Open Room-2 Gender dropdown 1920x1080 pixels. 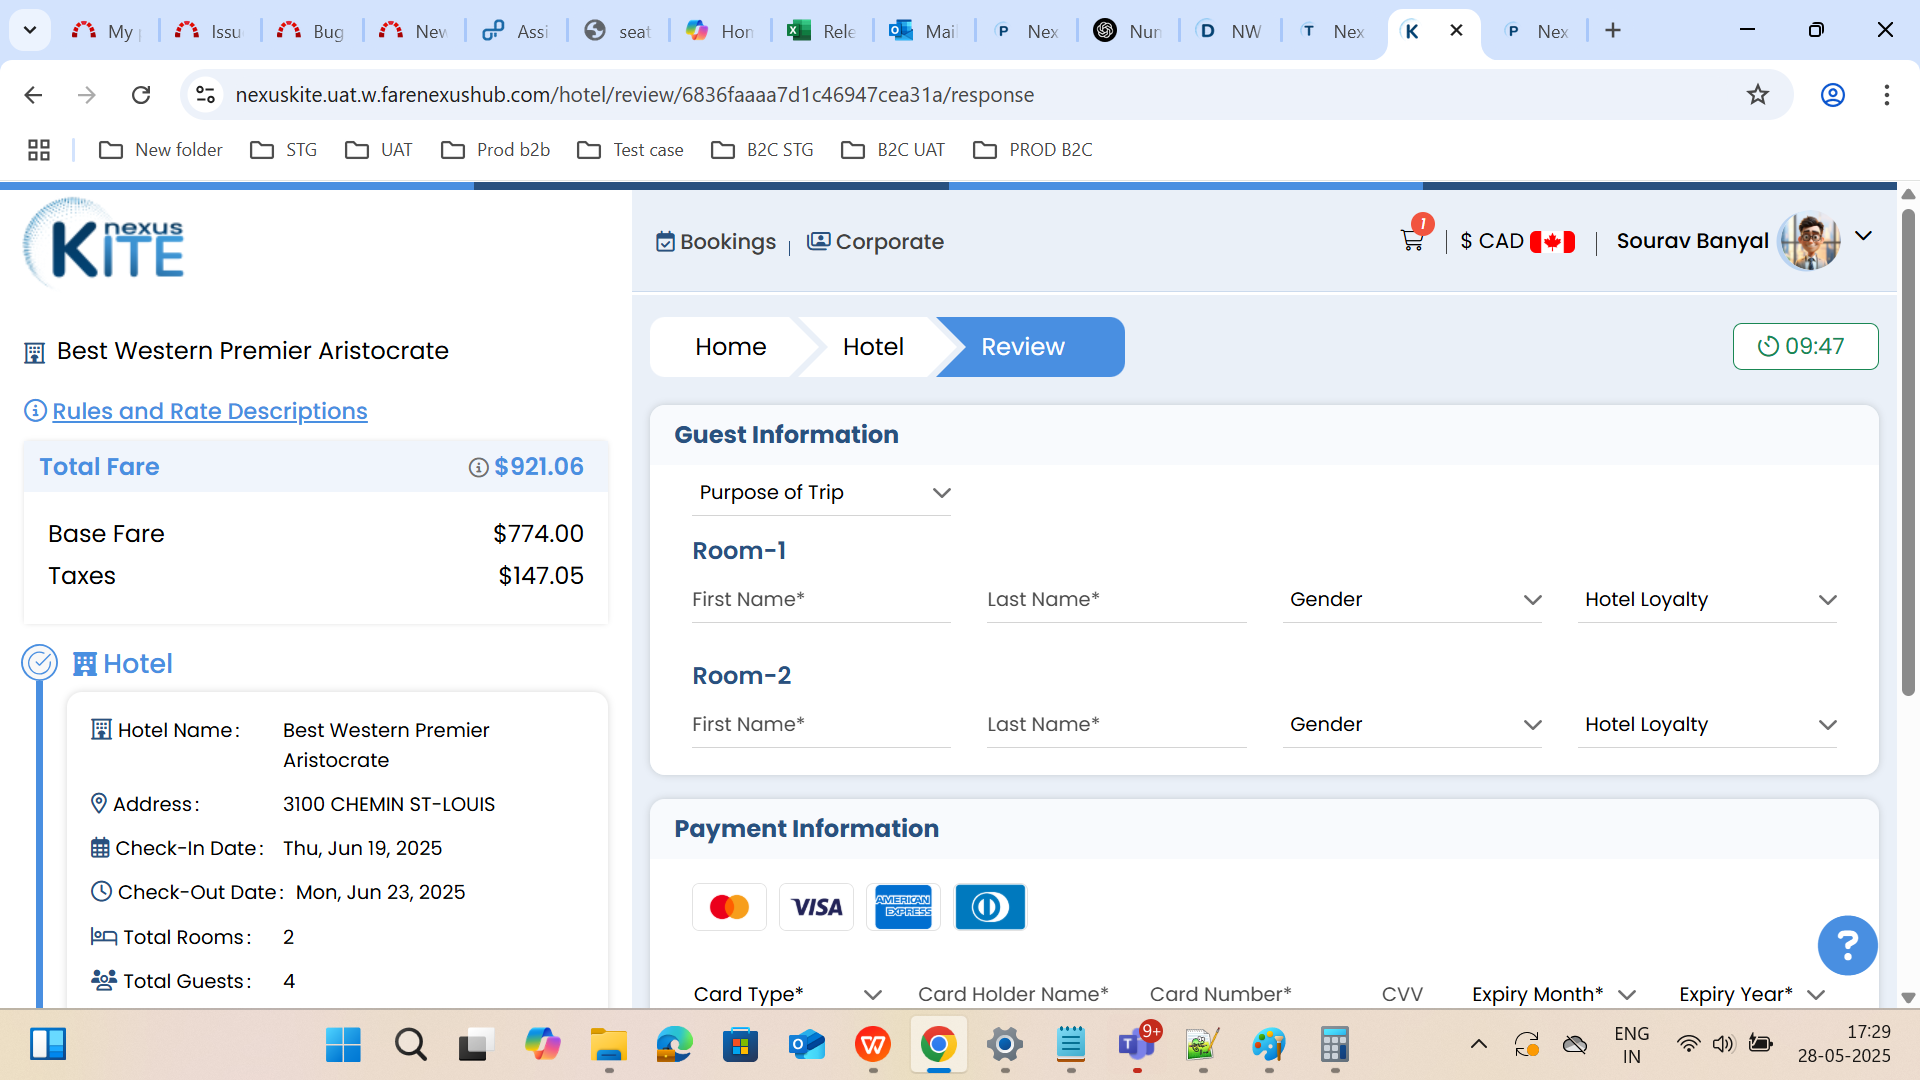pos(1412,725)
